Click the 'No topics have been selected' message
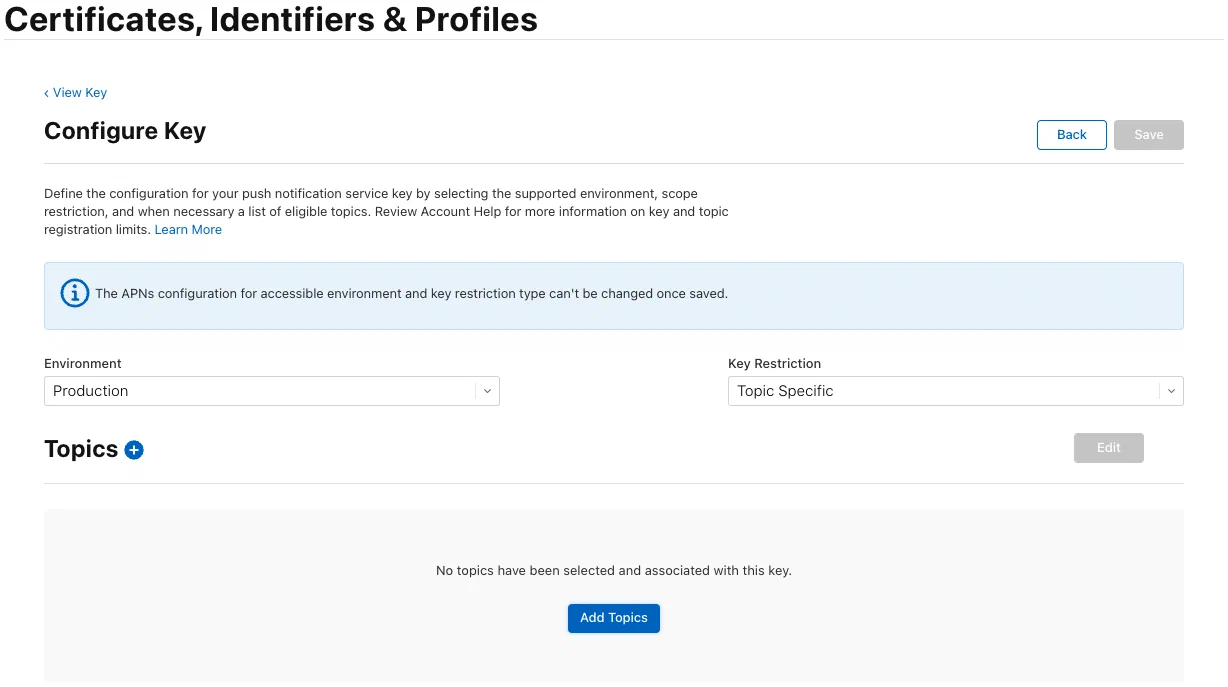1228x687 pixels. pyautogui.click(x=613, y=571)
